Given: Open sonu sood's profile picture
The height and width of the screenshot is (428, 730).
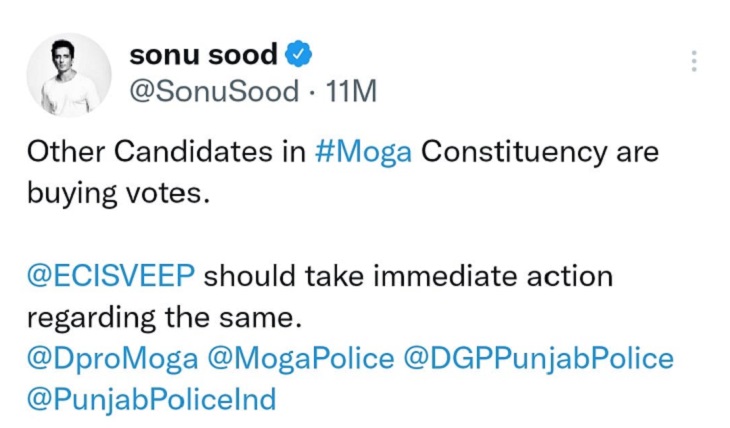Looking at the screenshot, I should (74, 74).
